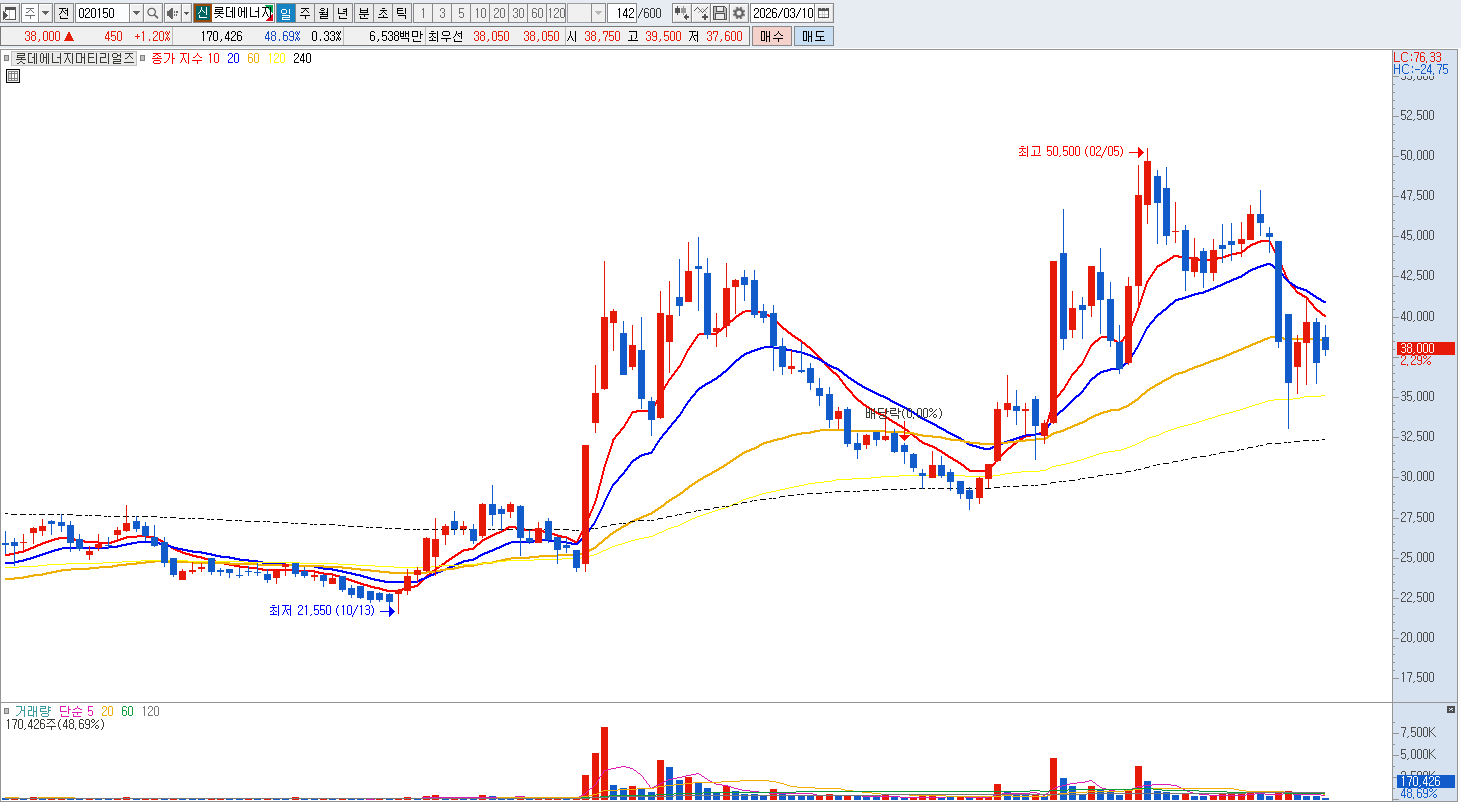Click the 매도 sell button
This screenshot has height=802, width=1461.
point(813,36)
